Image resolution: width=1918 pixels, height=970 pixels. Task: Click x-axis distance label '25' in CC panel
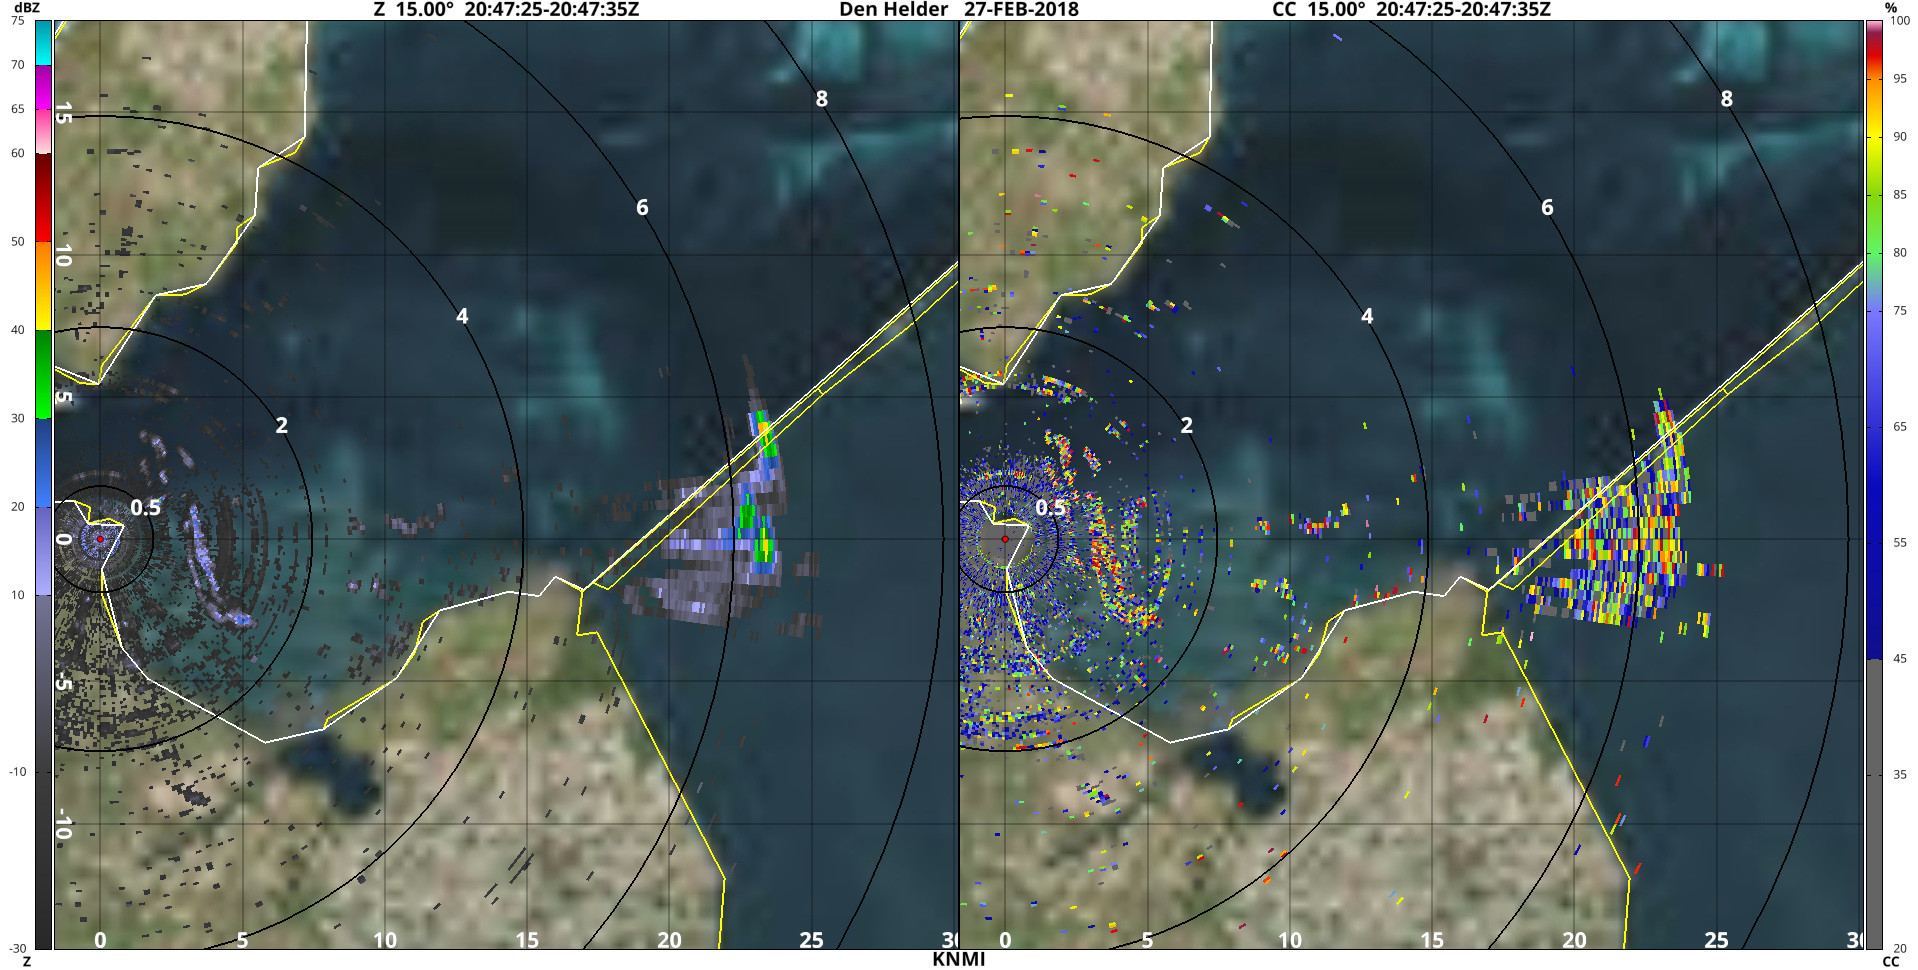coord(1717,940)
